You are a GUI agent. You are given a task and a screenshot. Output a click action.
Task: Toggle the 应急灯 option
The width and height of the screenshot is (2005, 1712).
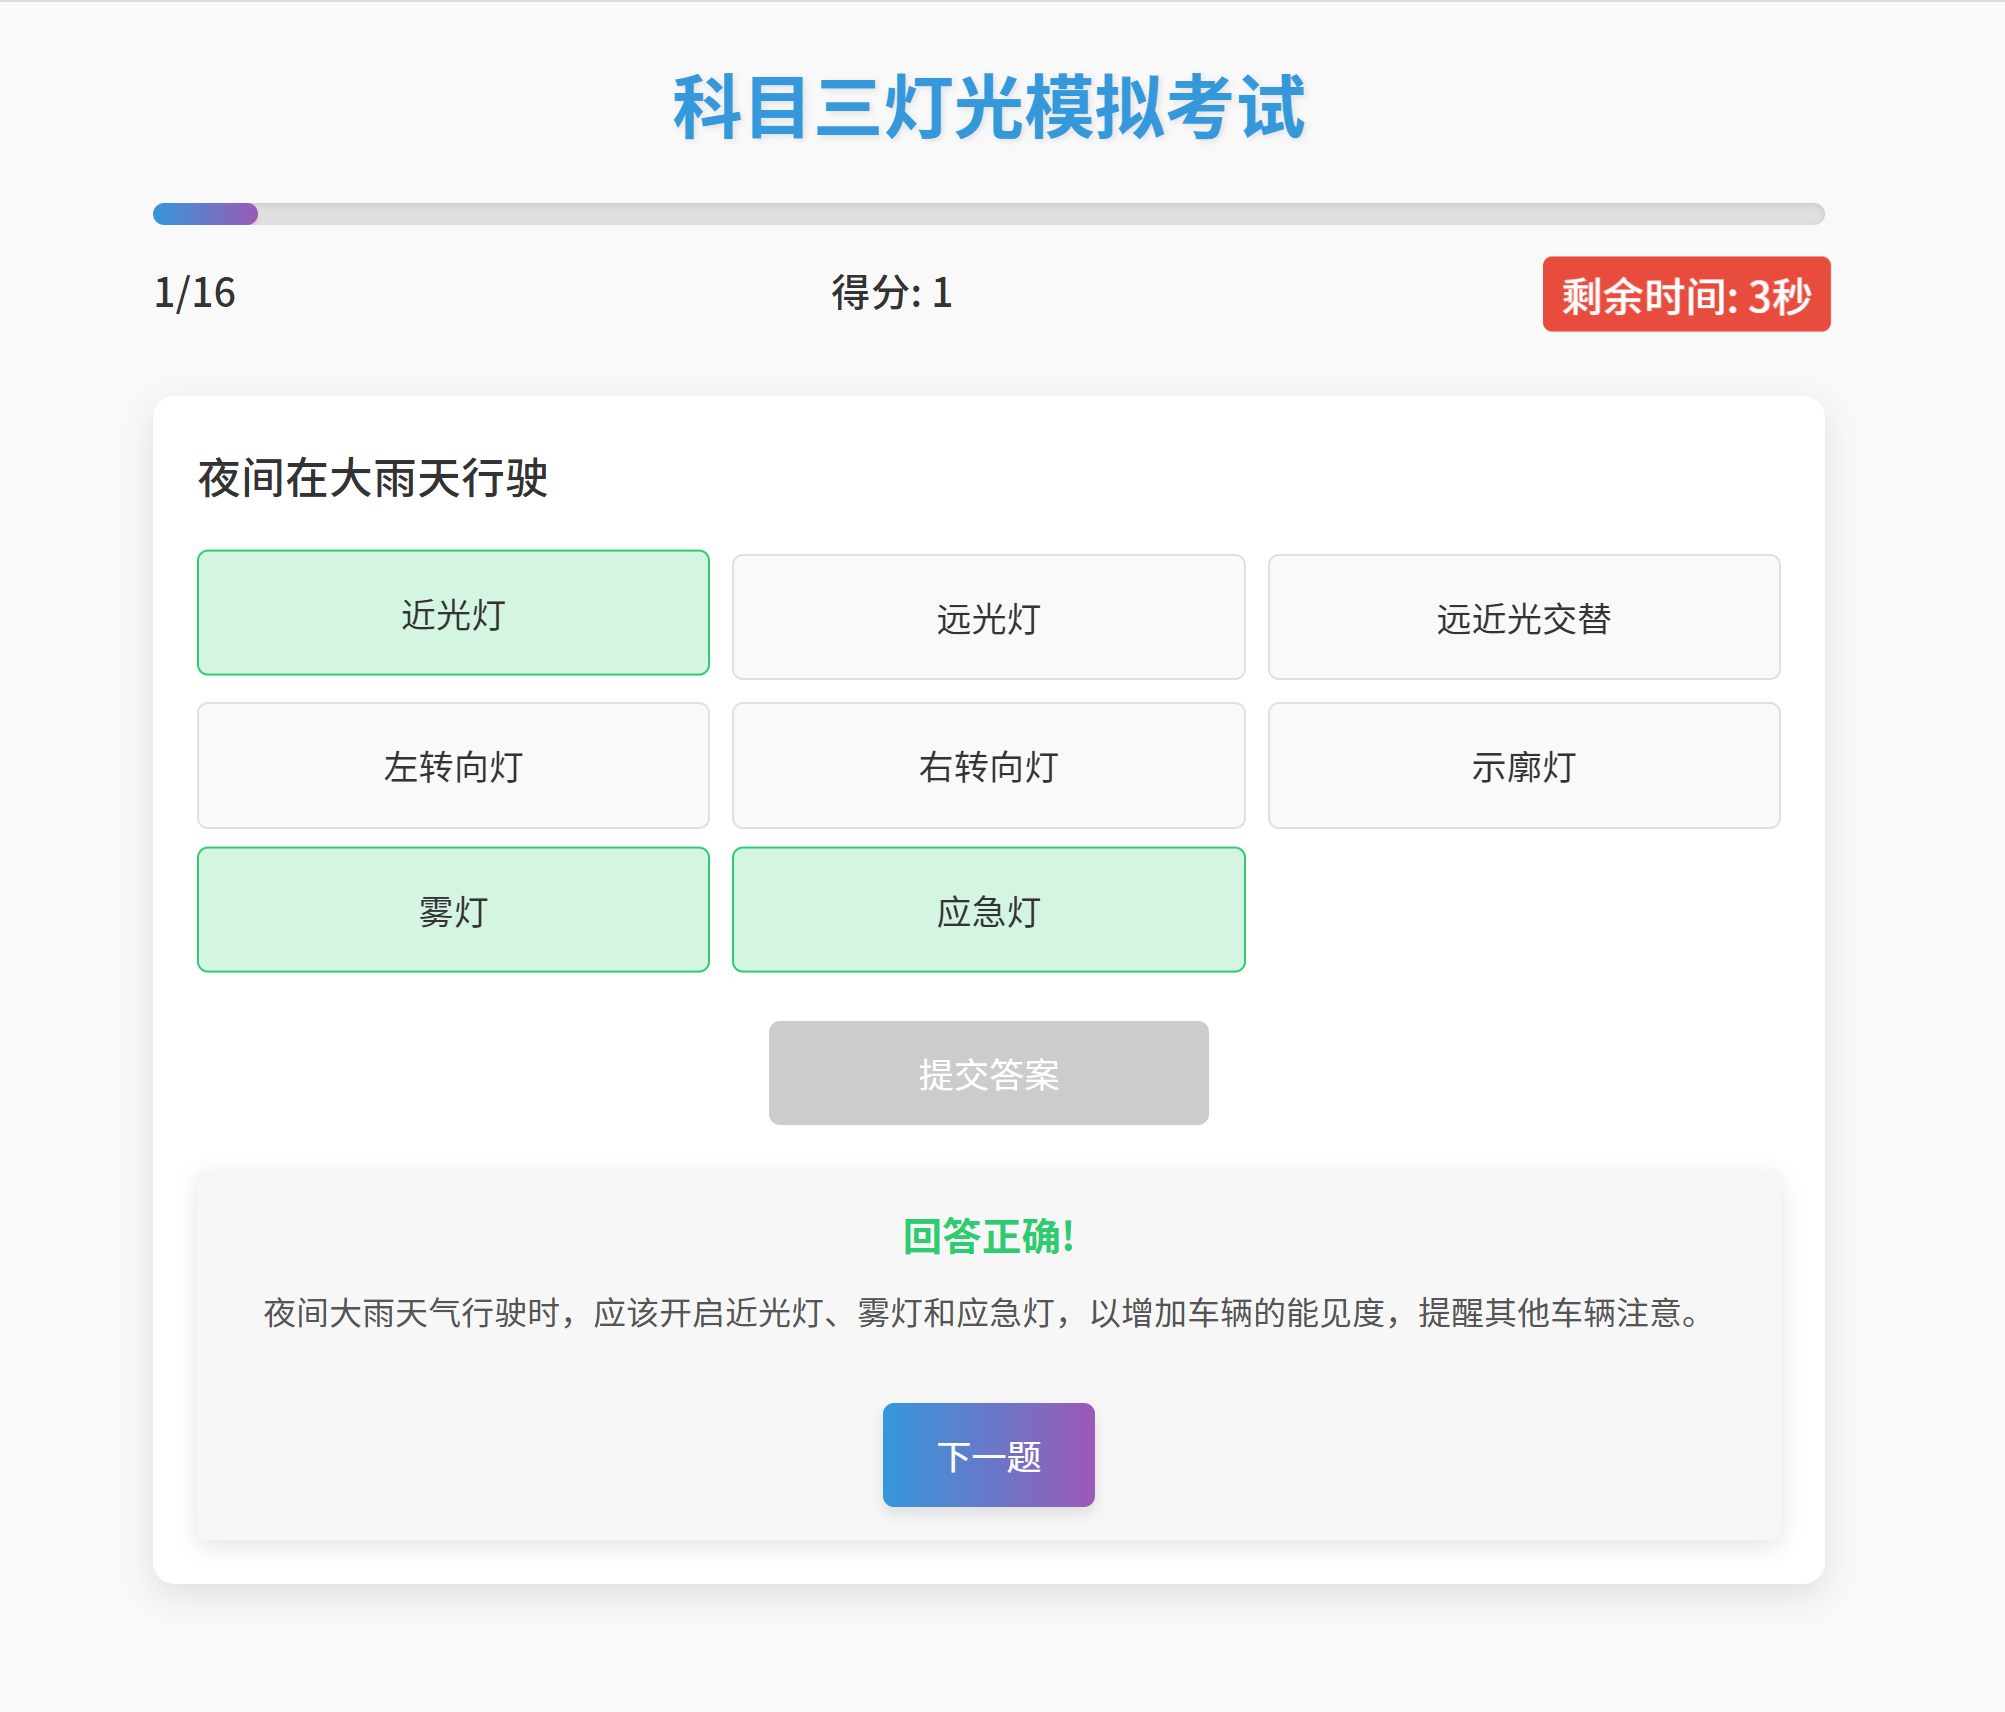click(988, 910)
